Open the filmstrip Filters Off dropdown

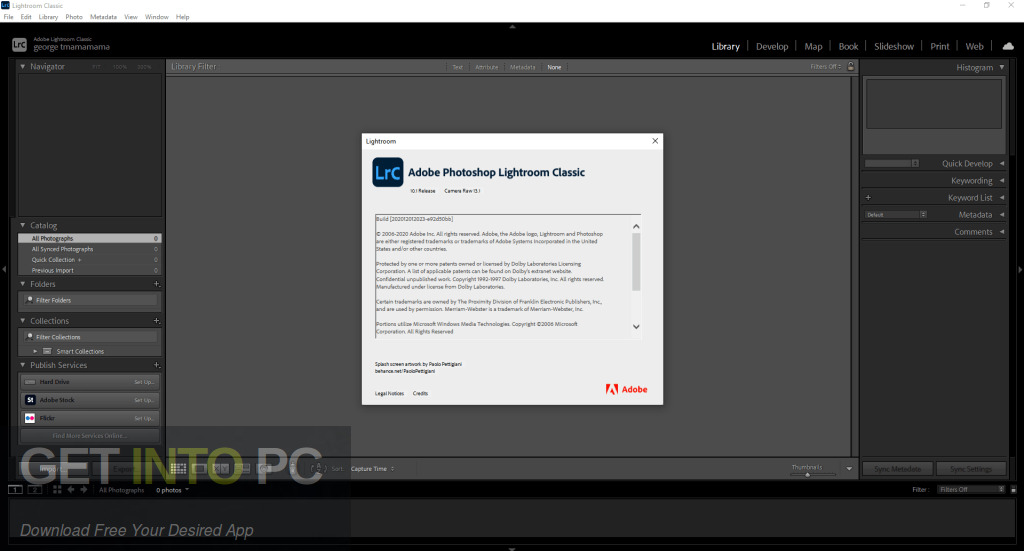click(x=971, y=489)
